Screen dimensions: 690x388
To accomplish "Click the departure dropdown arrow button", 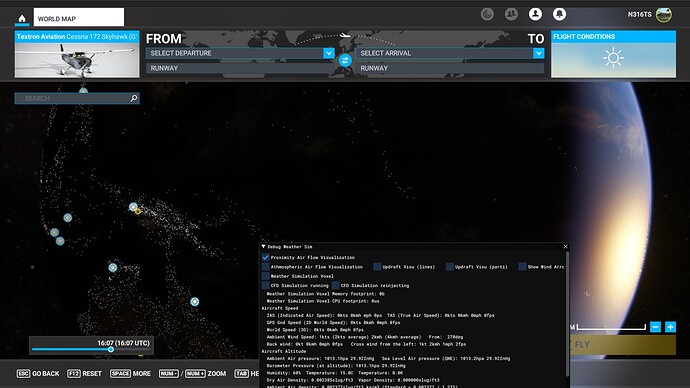I will click(x=329, y=53).
